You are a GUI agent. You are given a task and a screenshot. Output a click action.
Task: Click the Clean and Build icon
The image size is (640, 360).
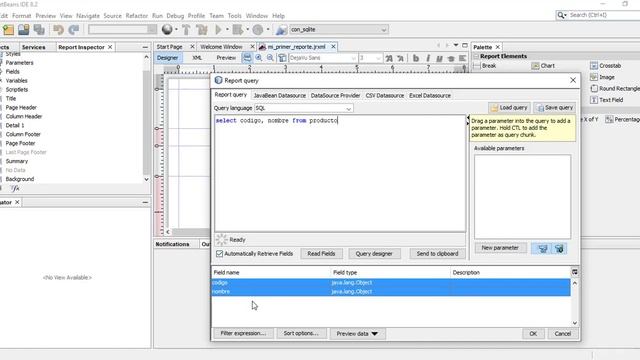pyautogui.click(x=202, y=29)
